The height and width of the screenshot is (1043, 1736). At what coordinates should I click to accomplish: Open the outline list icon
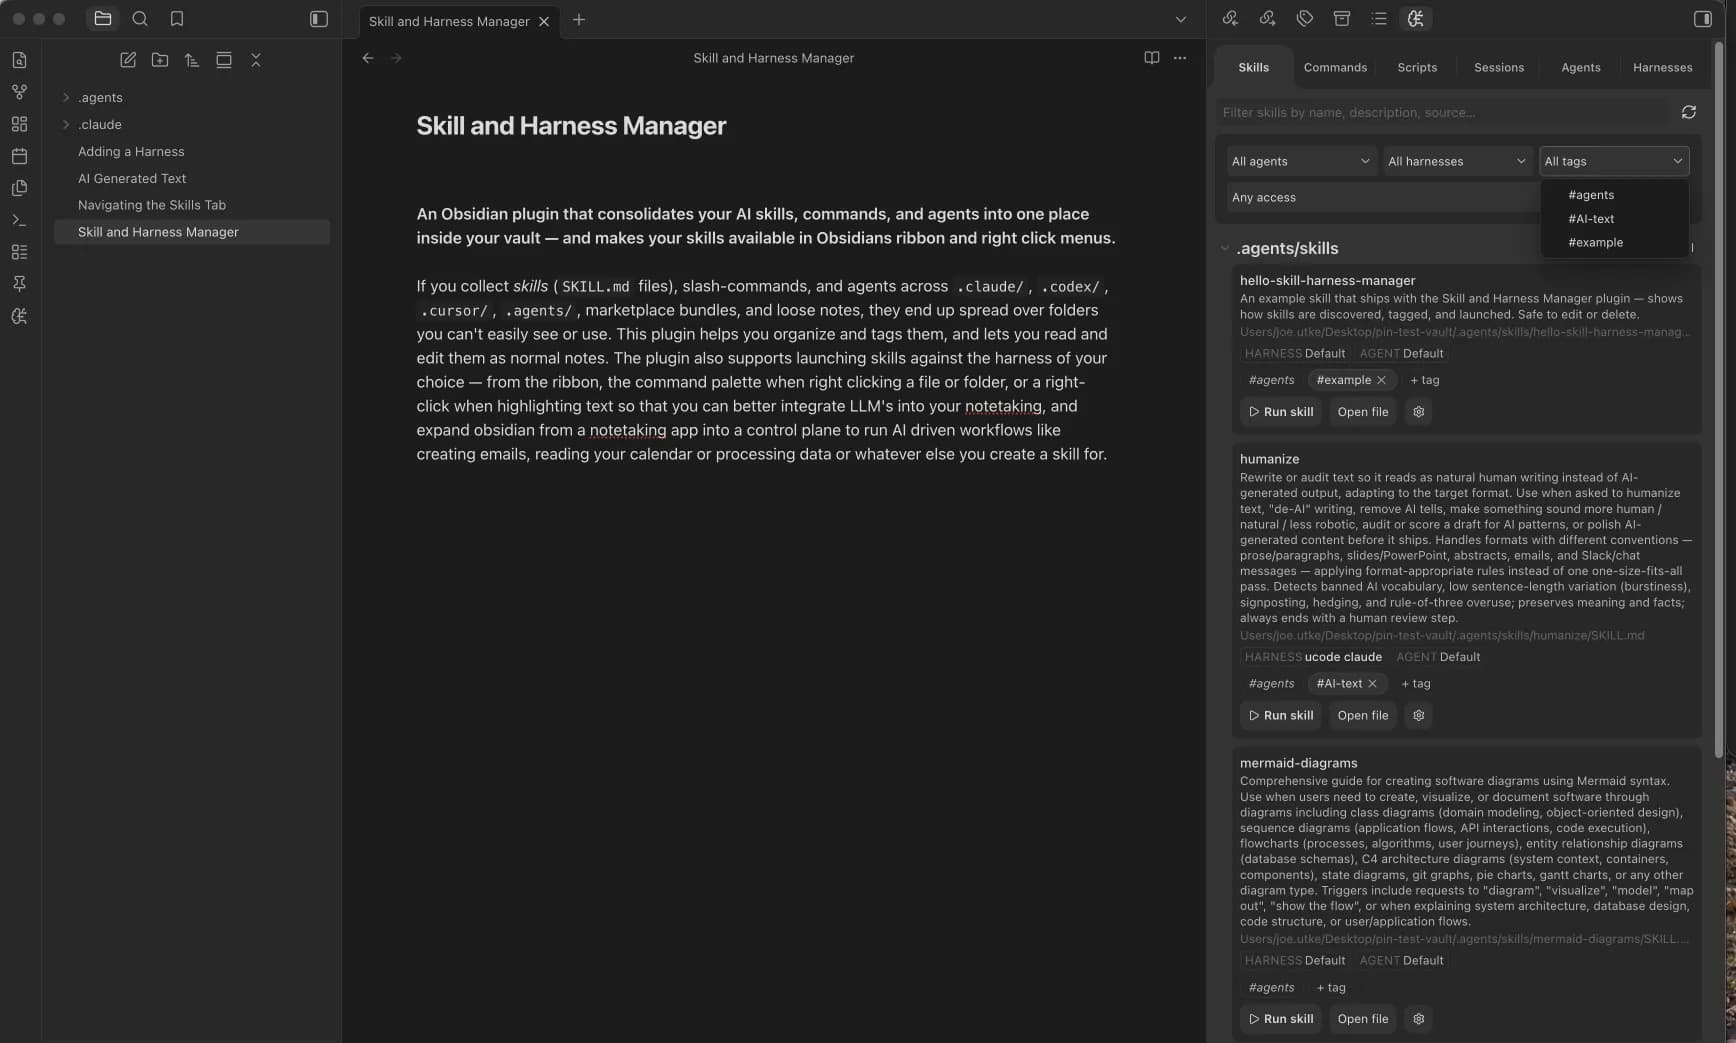(1379, 19)
